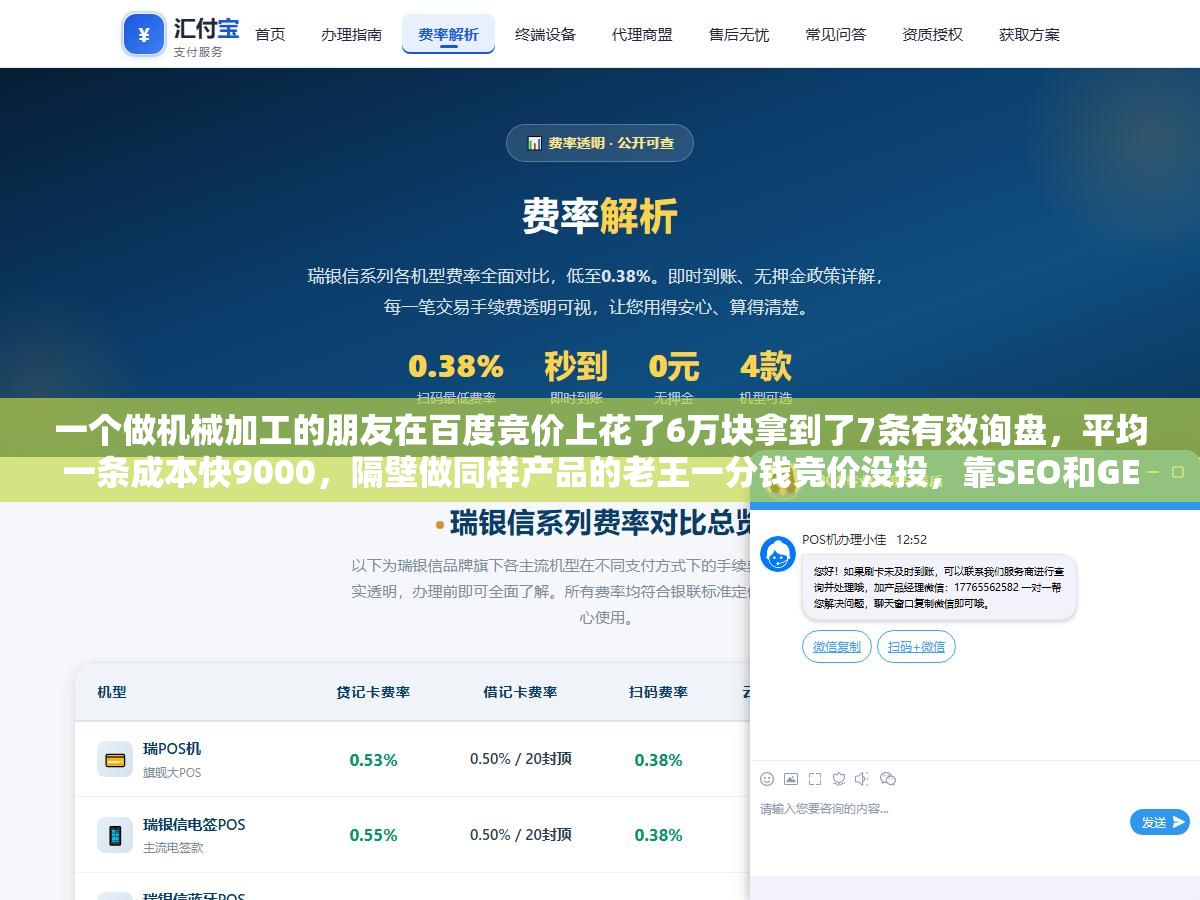Open 办理指南 nav item
This screenshot has width=1200, height=900.
pyautogui.click(x=351, y=34)
